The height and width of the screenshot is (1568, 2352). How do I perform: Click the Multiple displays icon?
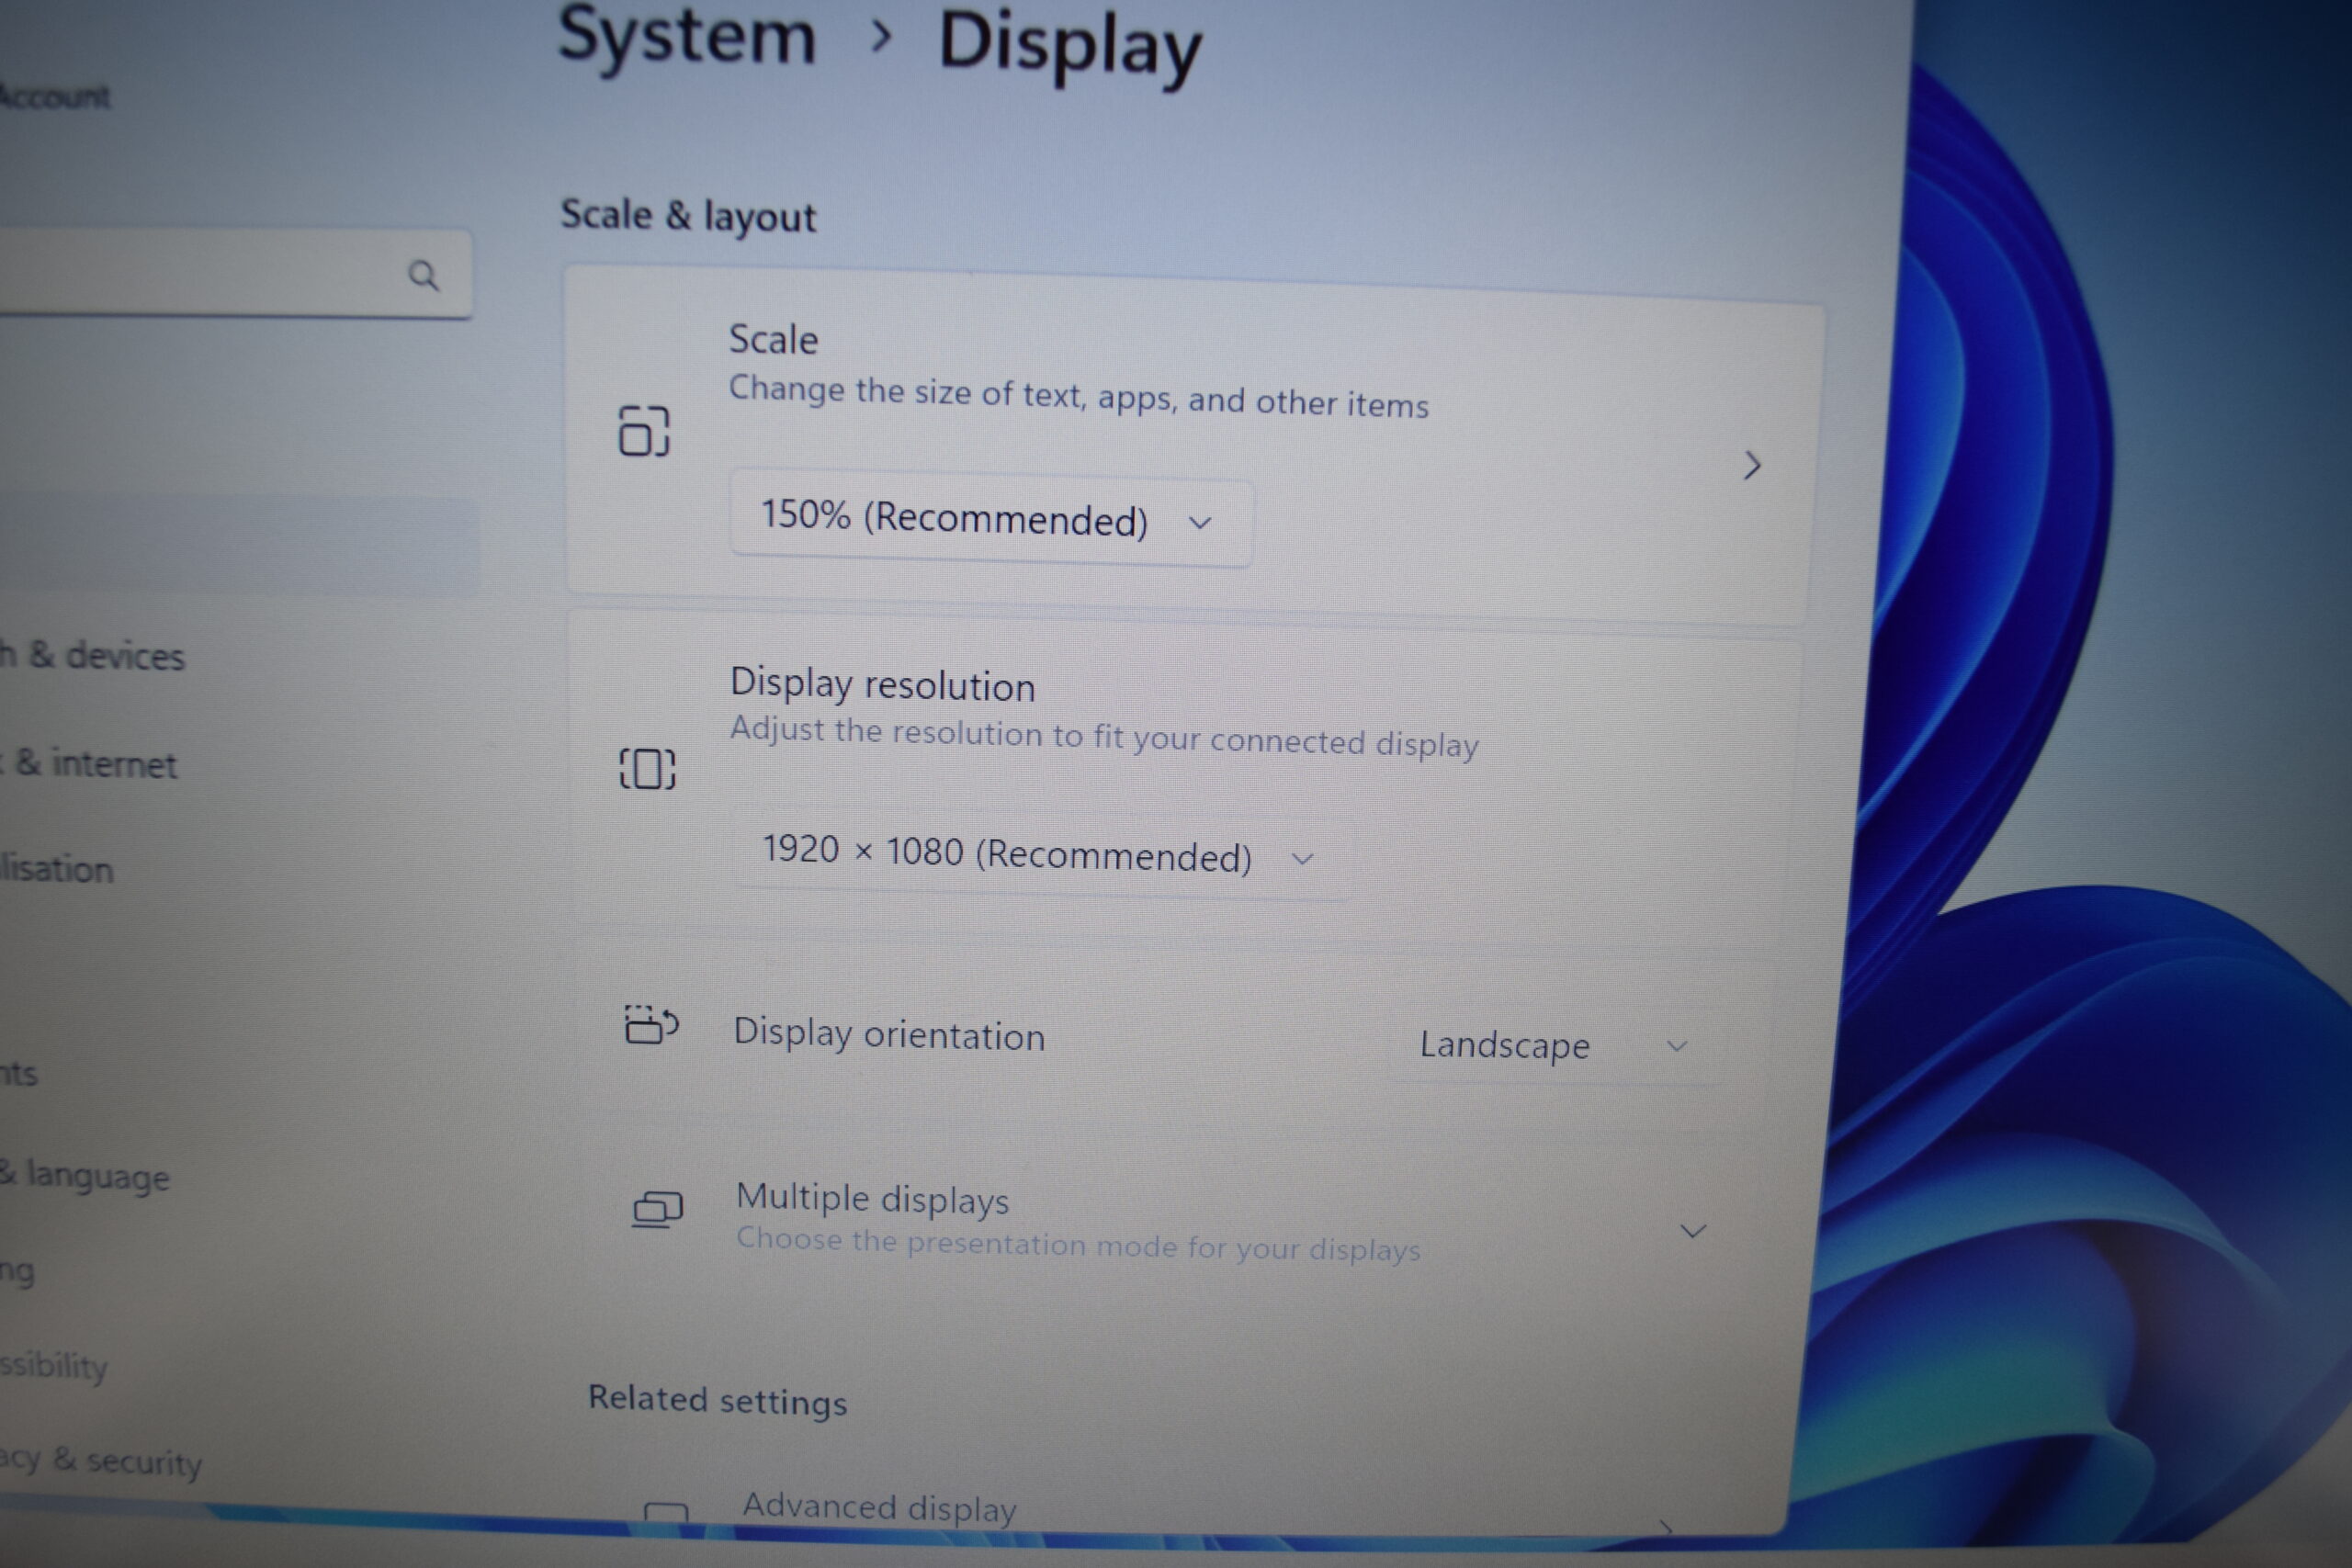click(657, 1209)
